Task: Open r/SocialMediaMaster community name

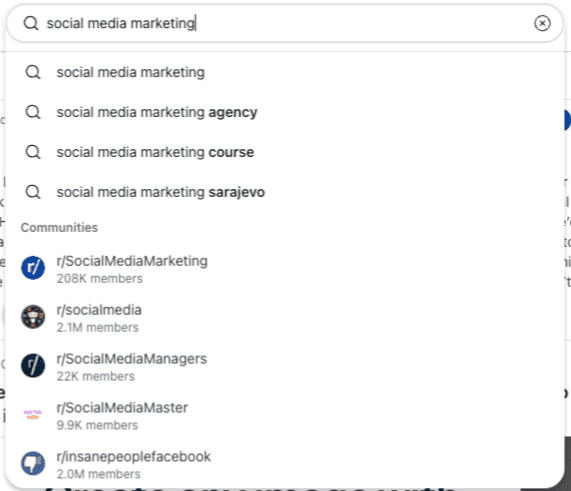Action: 122,408
